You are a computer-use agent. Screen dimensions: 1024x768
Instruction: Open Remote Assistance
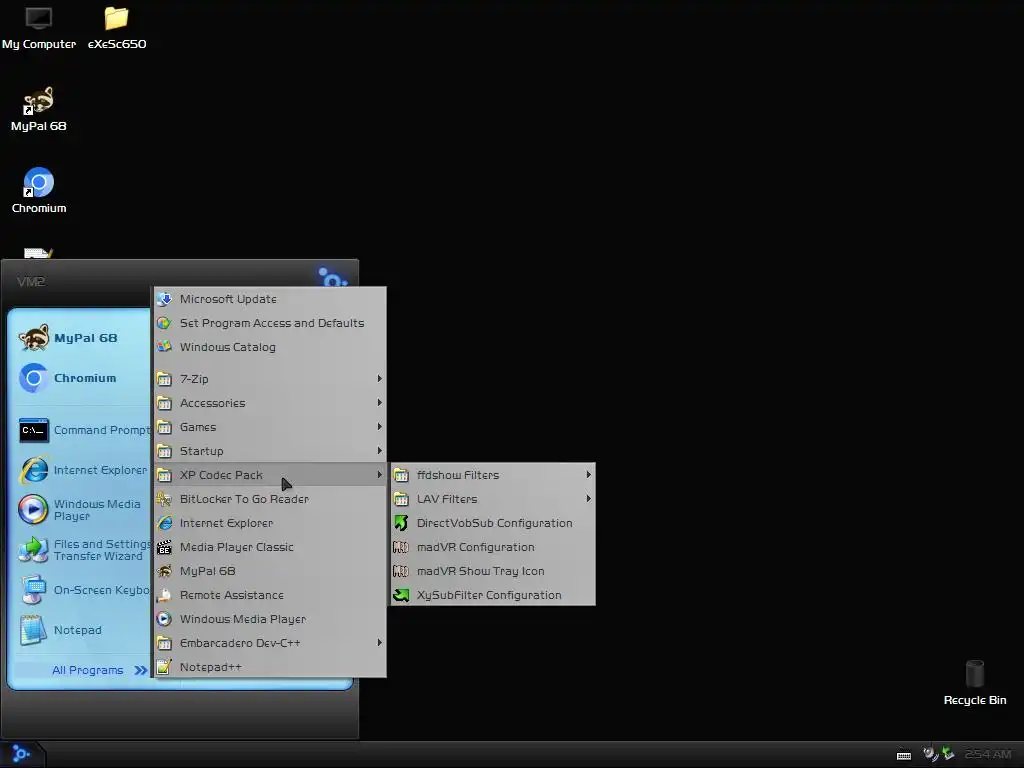click(x=270, y=595)
